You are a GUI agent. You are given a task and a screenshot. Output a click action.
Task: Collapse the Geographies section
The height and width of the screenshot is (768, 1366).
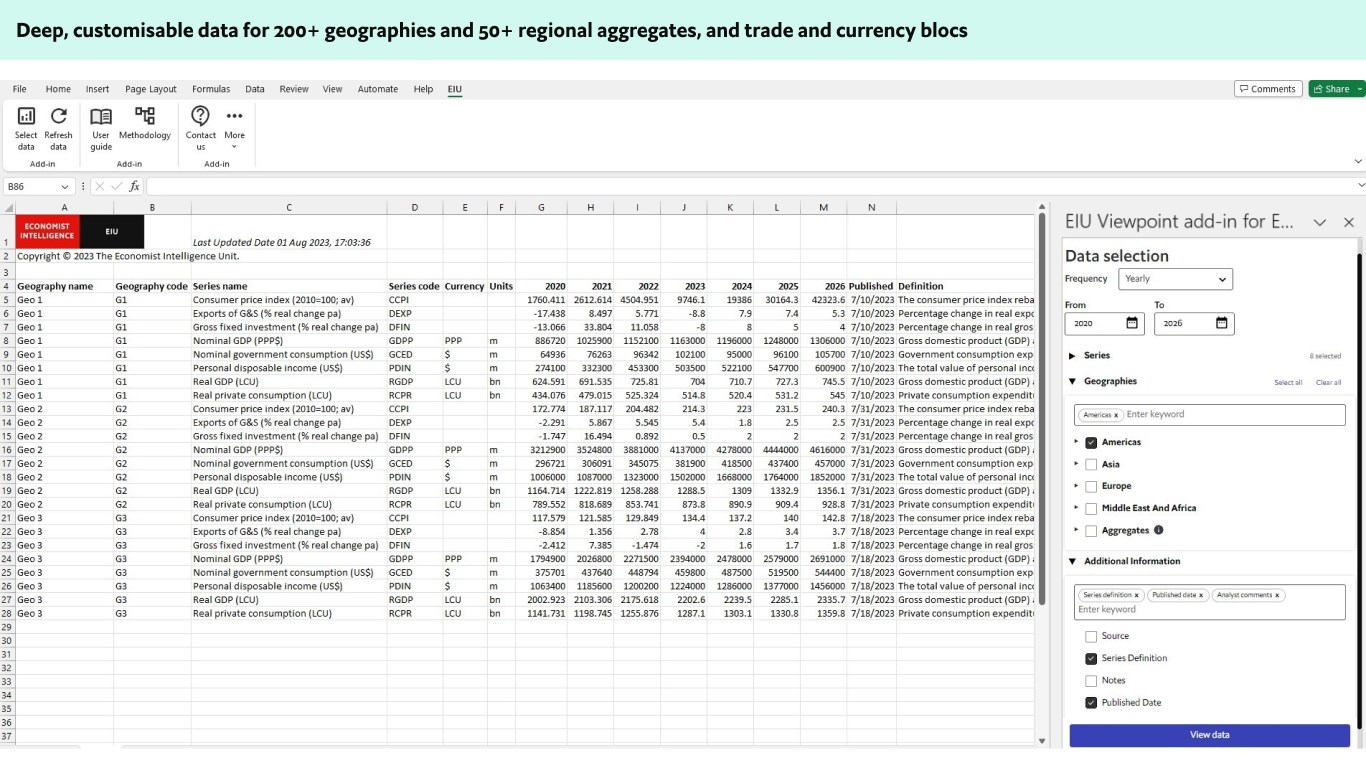[1072, 381]
